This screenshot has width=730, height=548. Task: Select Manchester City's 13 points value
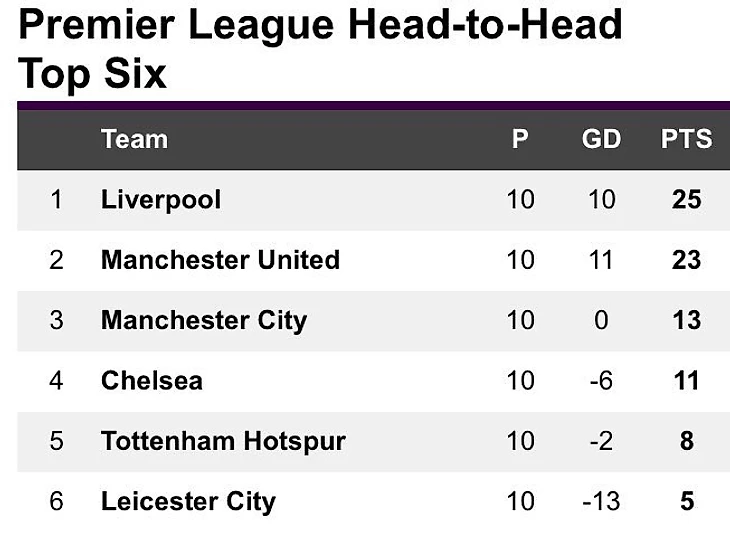point(687,321)
